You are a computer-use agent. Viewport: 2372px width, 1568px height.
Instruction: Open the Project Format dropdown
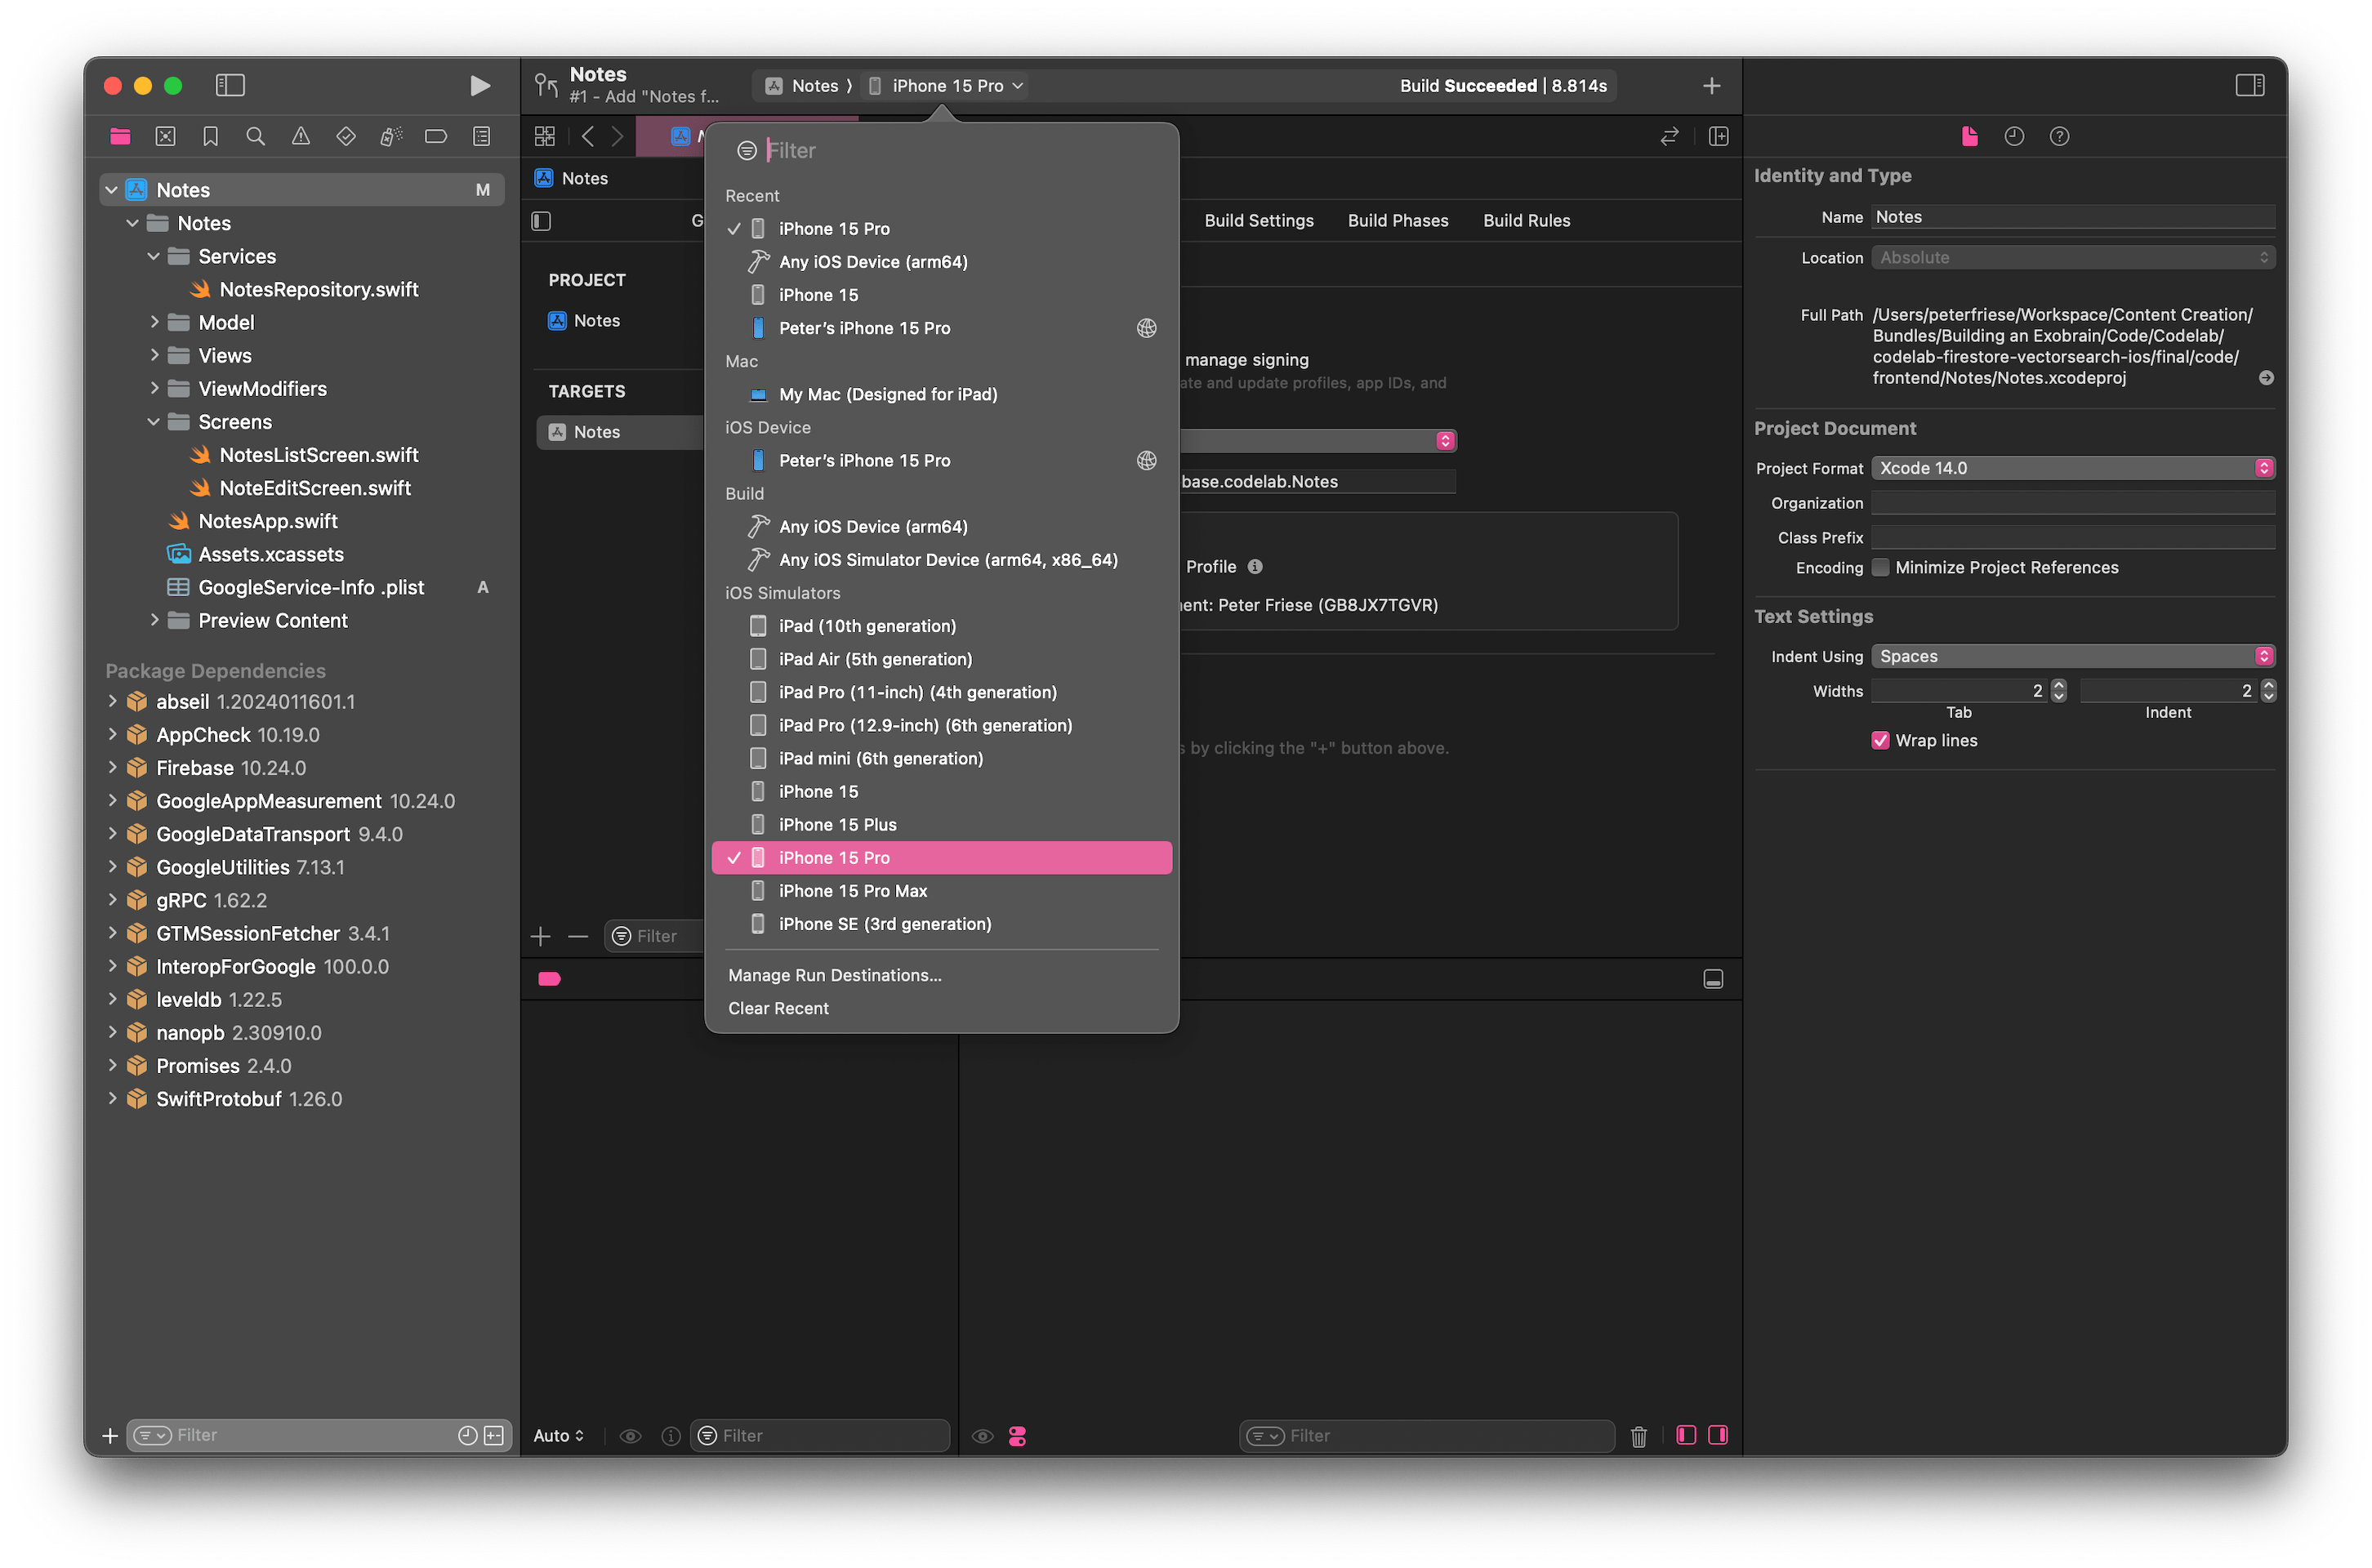coord(2075,467)
